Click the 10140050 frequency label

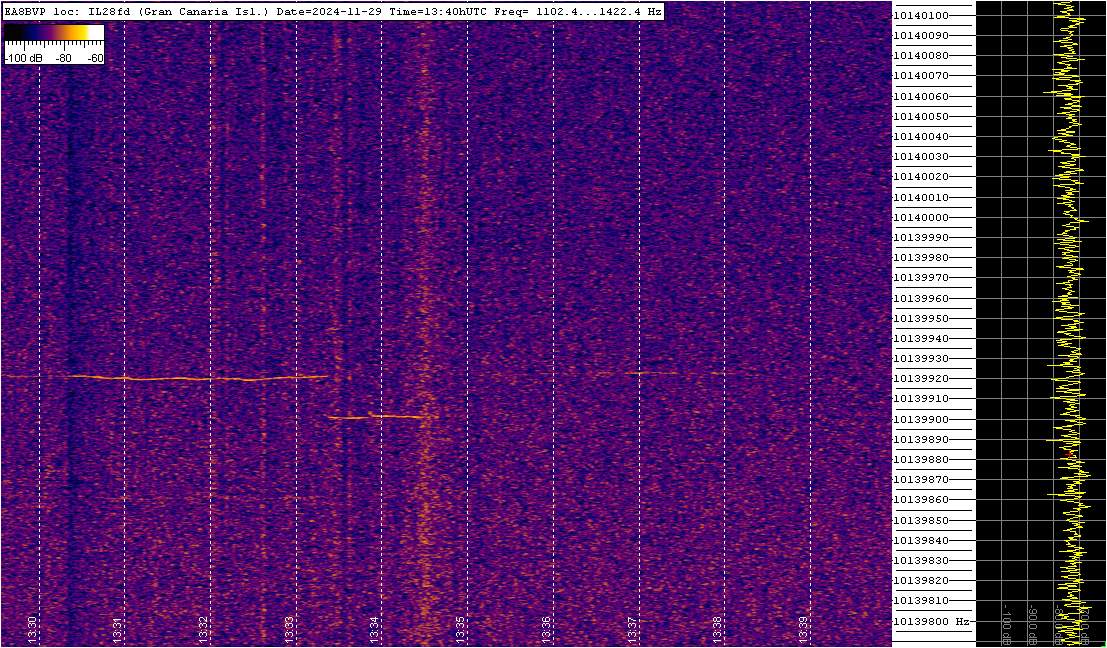click(921, 116)
